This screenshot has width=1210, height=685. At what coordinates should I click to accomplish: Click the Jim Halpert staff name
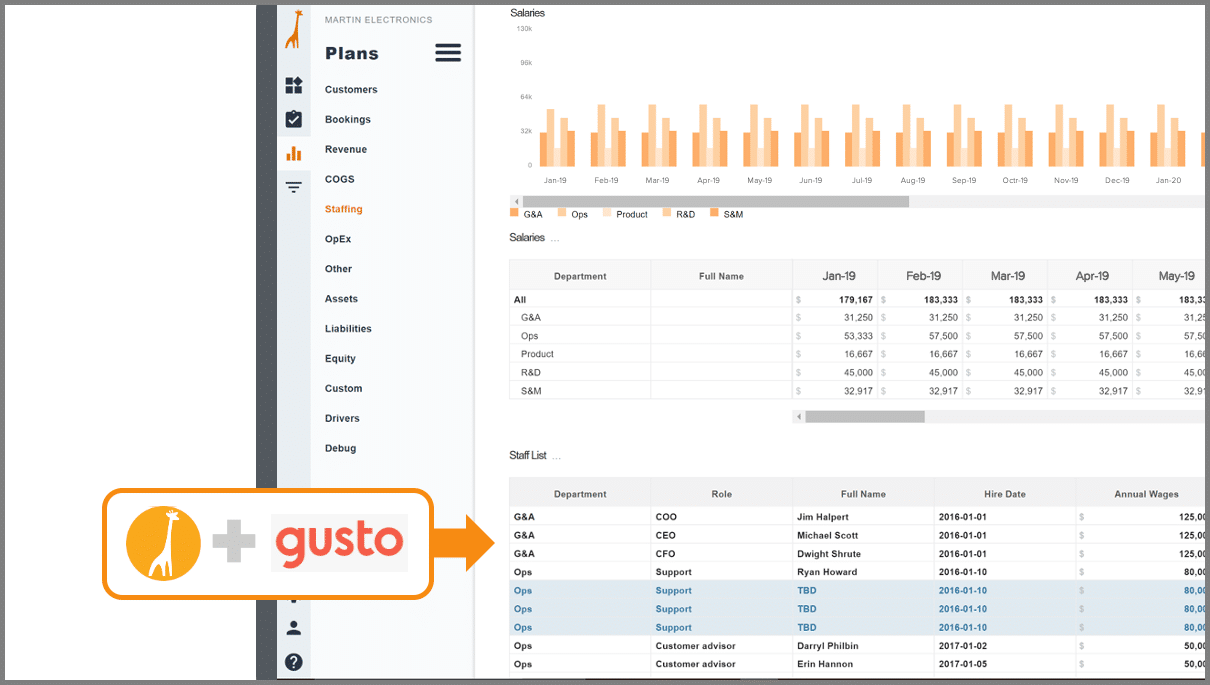[x=823, y=517]
